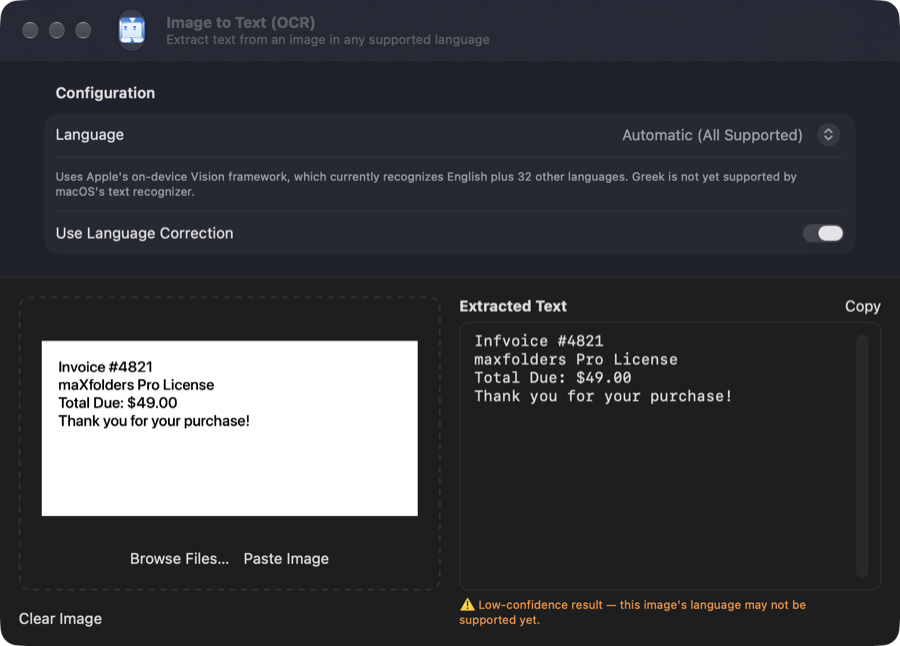The width and height of the screenshot is (900, 646).
Task: Click the subtitle 'Extract text from an image'
Action: click(x=328, y=40)
